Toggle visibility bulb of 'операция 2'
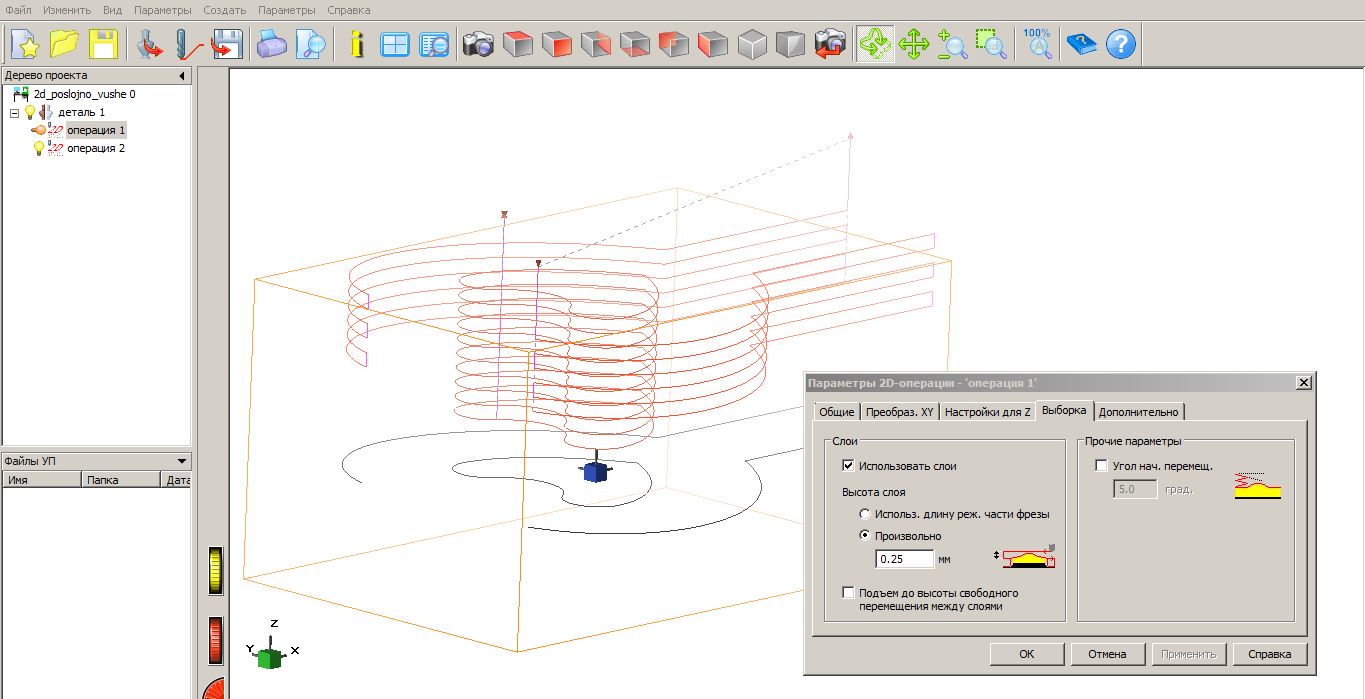 click(x=39, y=148)
